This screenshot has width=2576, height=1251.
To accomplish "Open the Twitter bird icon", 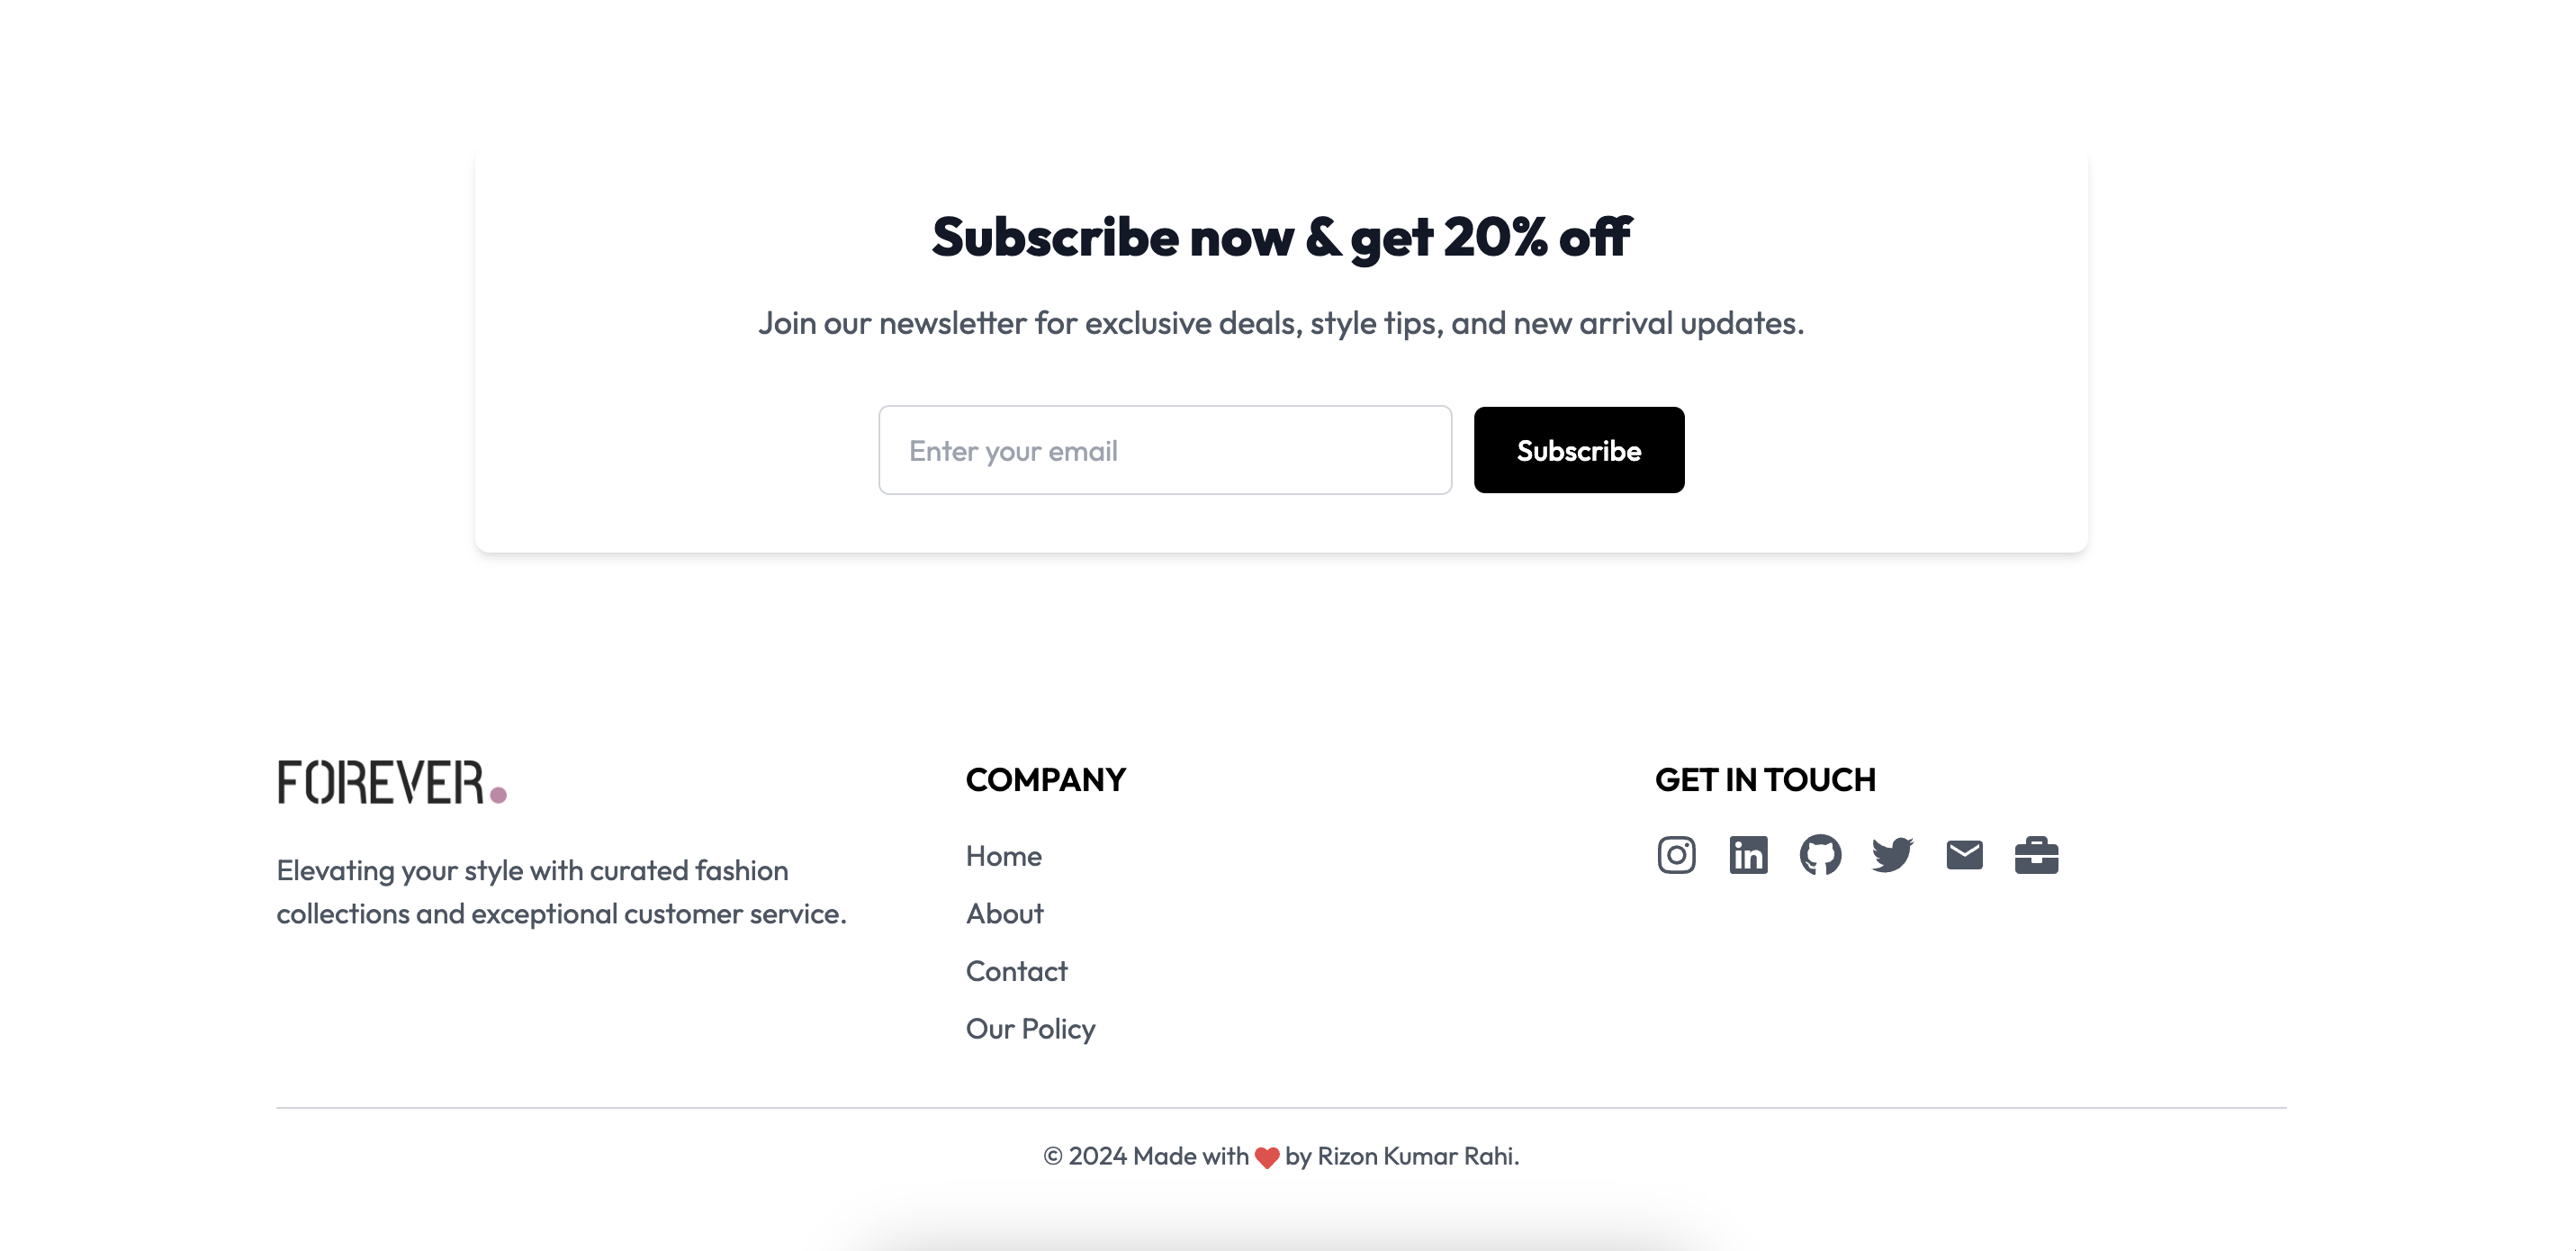I will pyautogui.click(x=1893, y=854).
